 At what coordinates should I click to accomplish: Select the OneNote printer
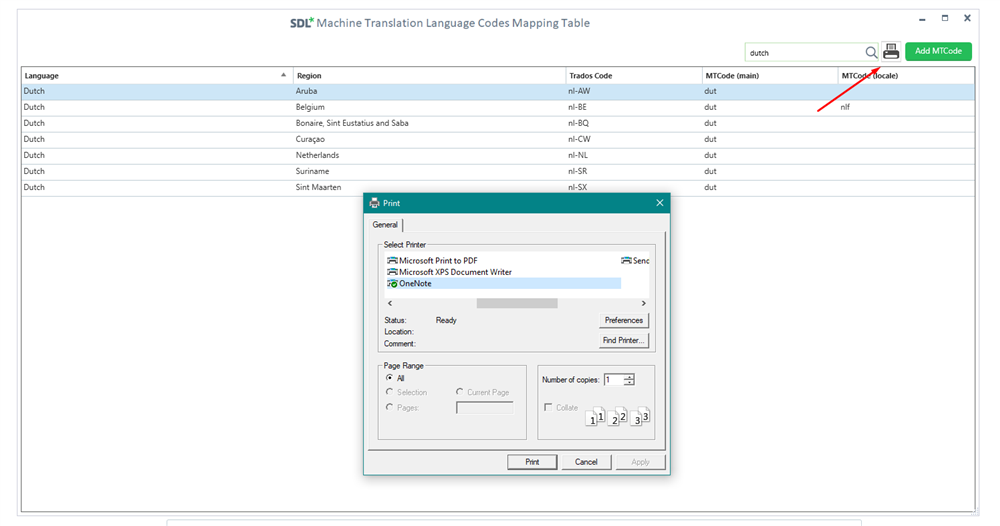coord(503,283)
